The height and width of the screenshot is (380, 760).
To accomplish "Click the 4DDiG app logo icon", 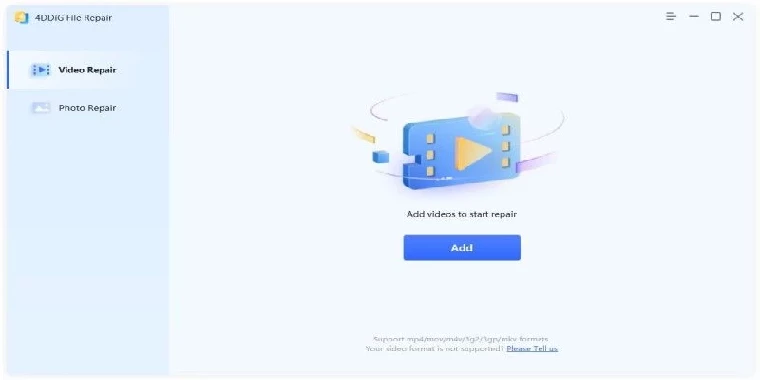I will (x=21, y=17).
